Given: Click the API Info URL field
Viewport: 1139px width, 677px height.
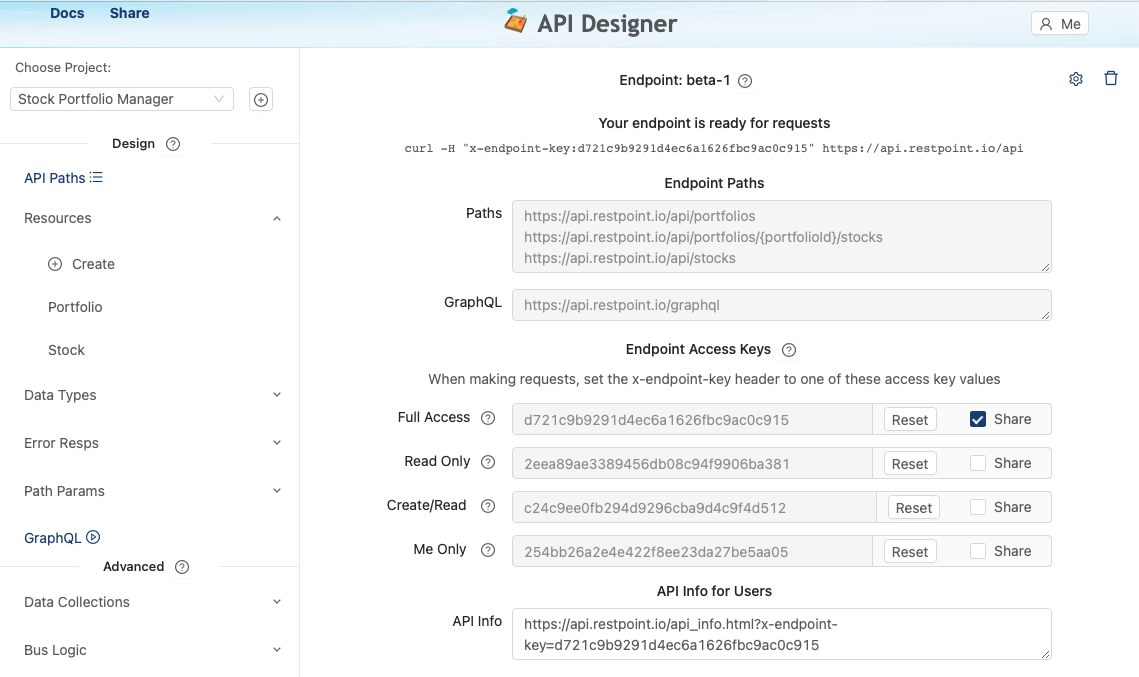Looking at the screenshot, I should 782,634.
